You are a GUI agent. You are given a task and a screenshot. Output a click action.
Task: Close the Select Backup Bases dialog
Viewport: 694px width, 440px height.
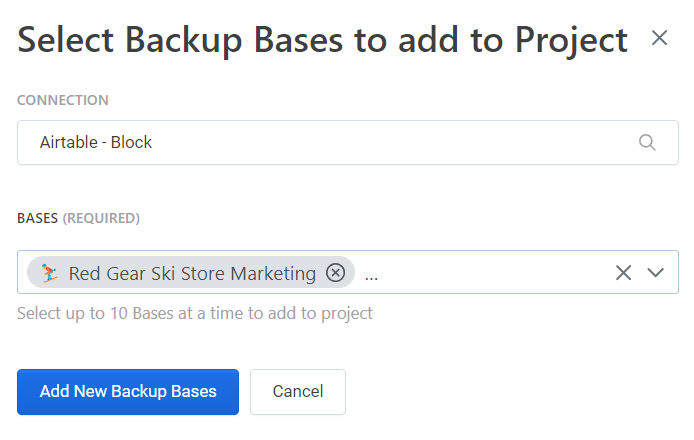click(x=659, y=39)
